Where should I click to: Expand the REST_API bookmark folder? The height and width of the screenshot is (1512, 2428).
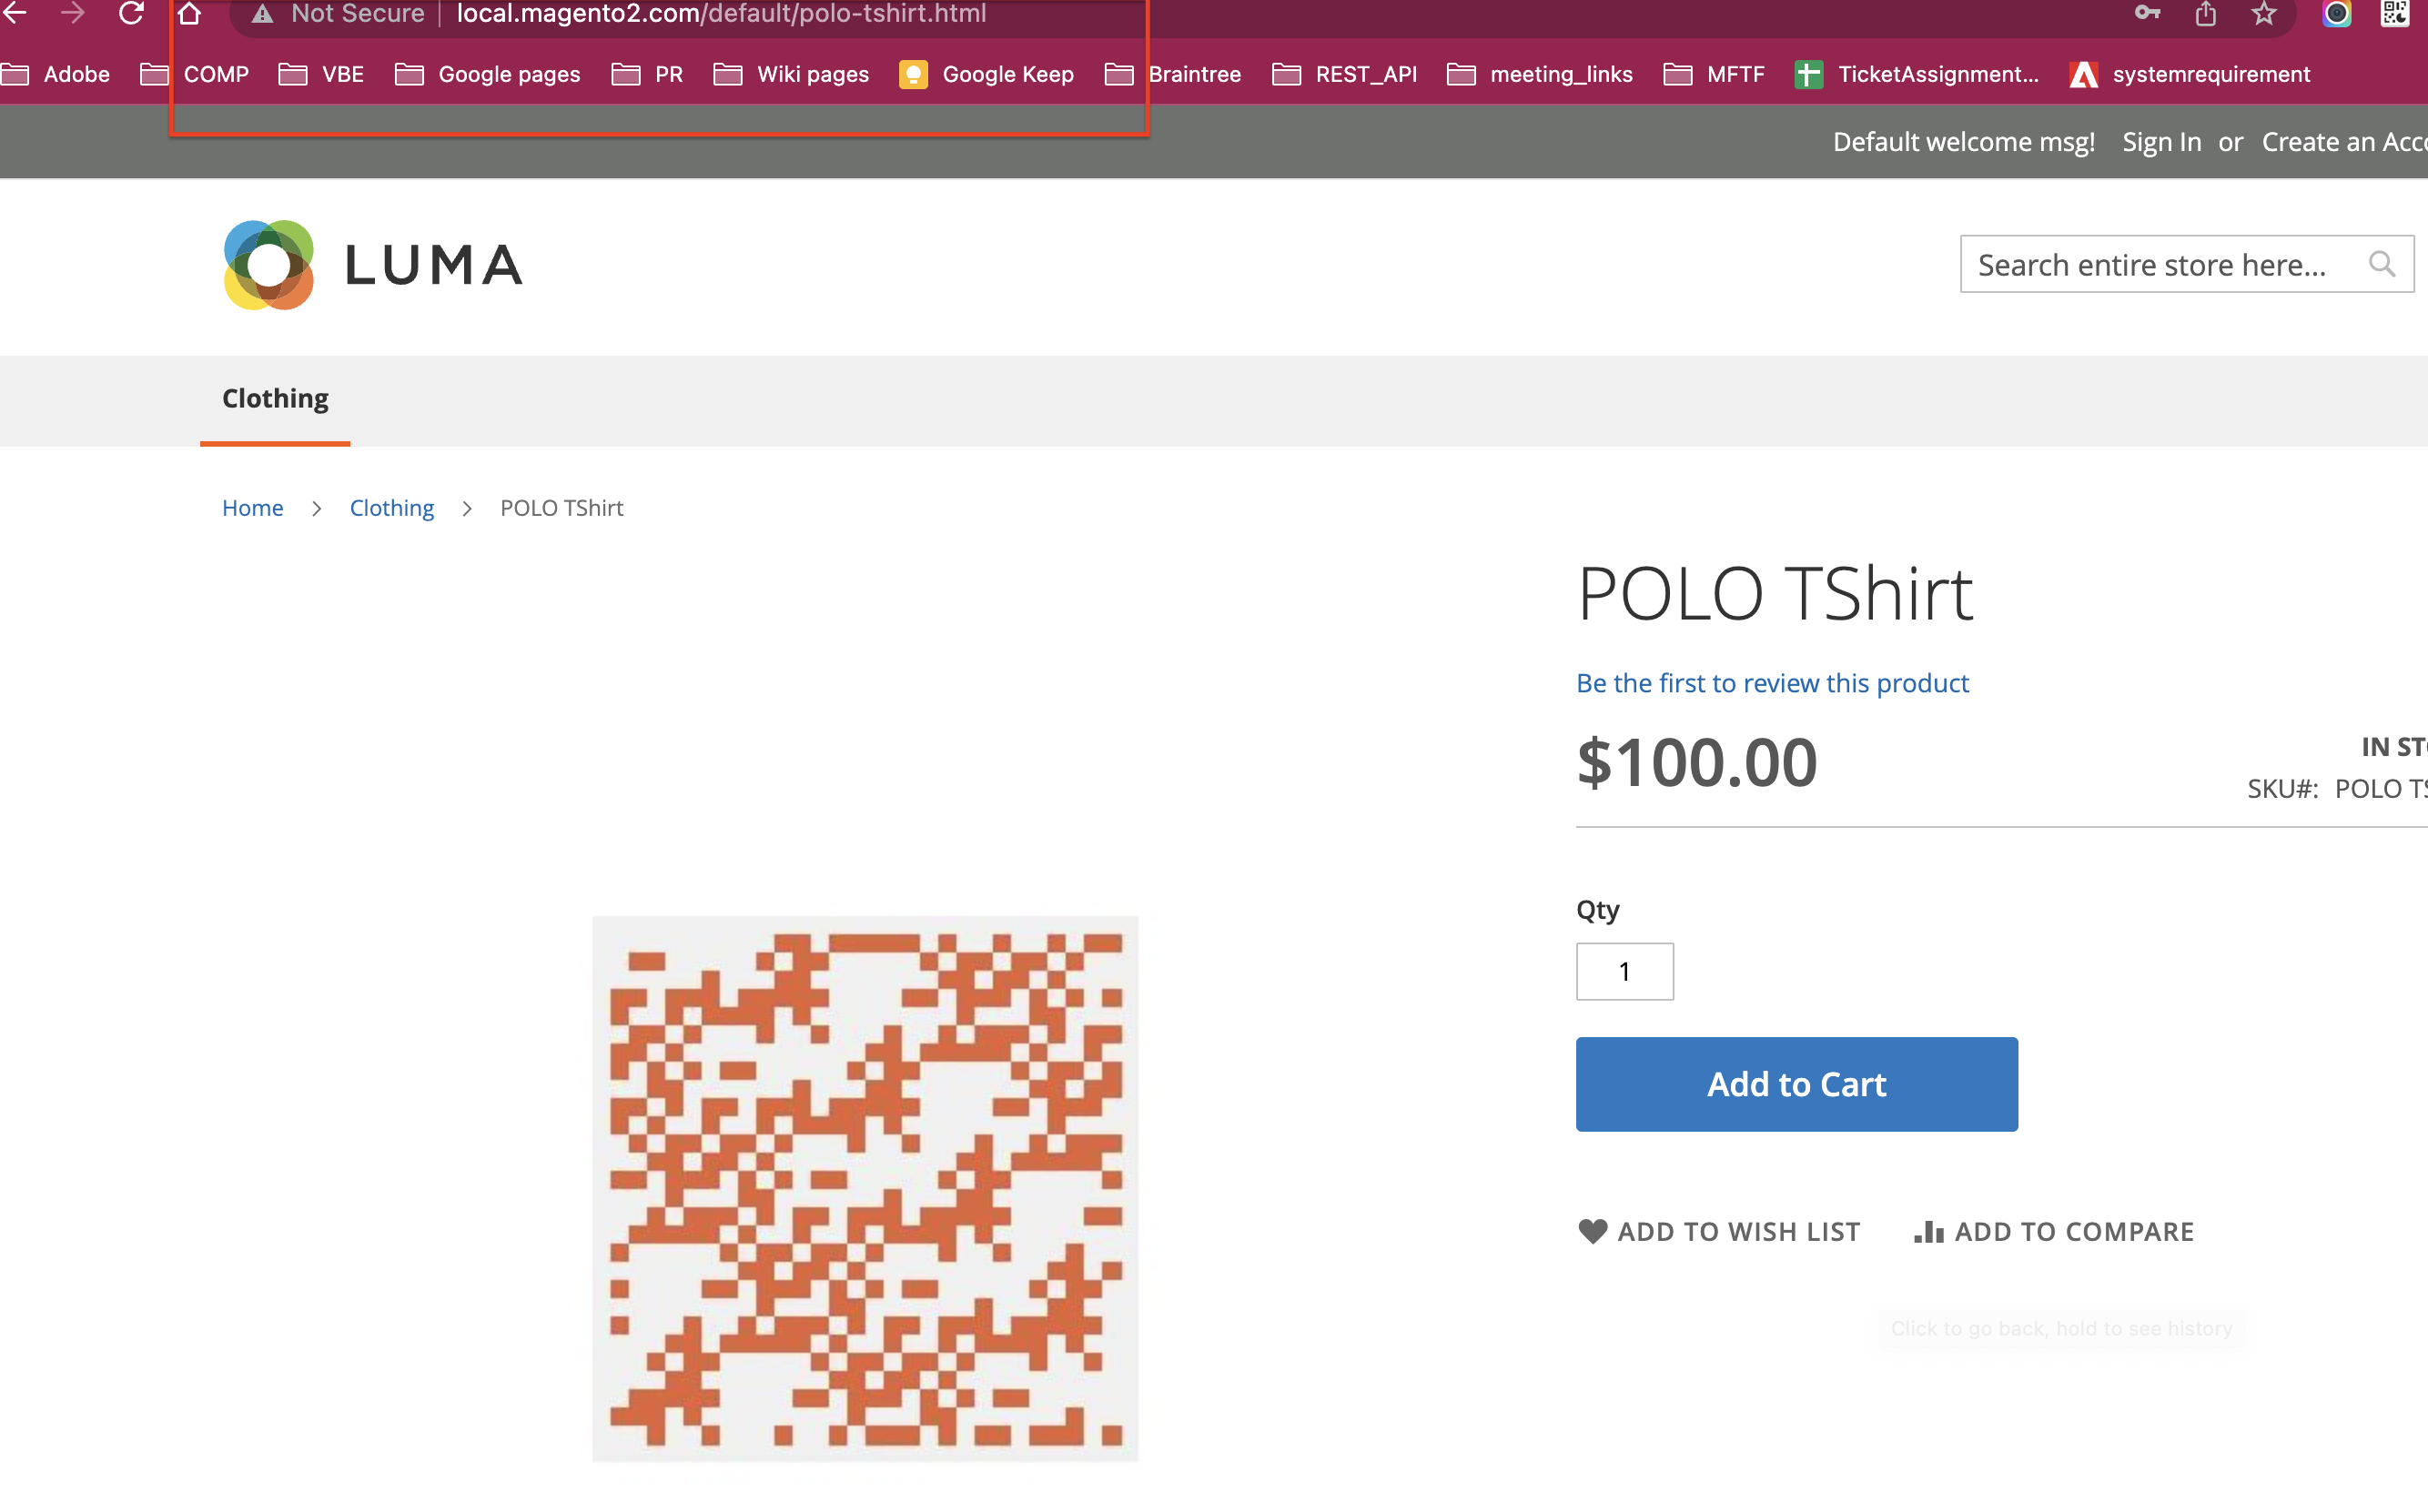1344,75
